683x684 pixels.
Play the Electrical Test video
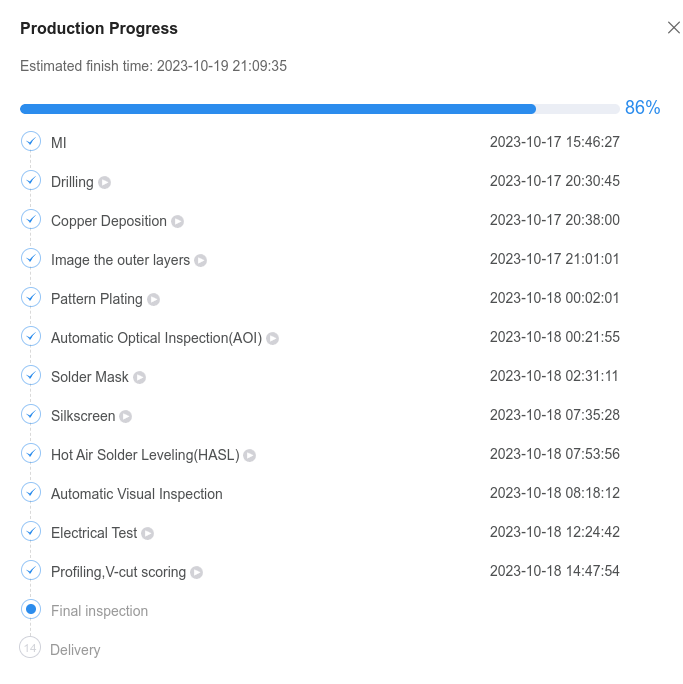(147, 534)
